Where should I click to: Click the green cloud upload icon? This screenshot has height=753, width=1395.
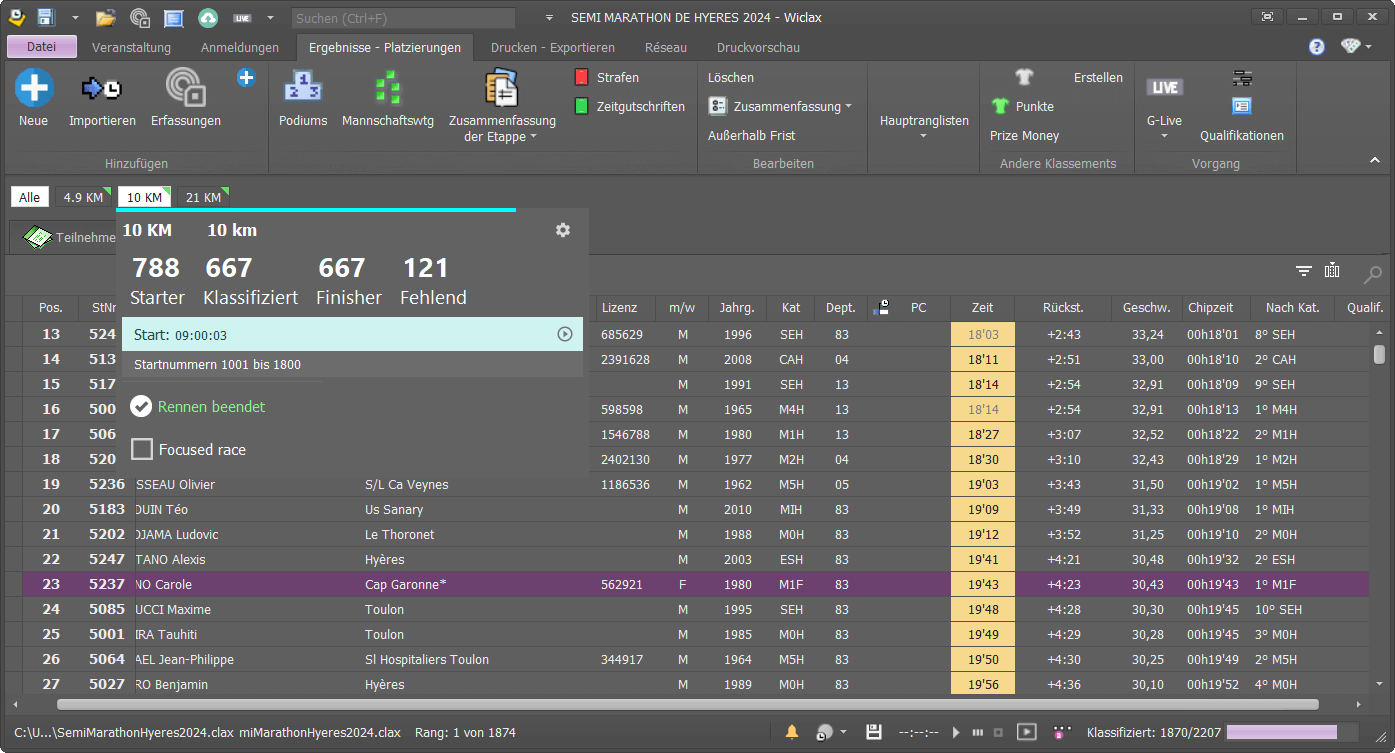click(208, 18)
